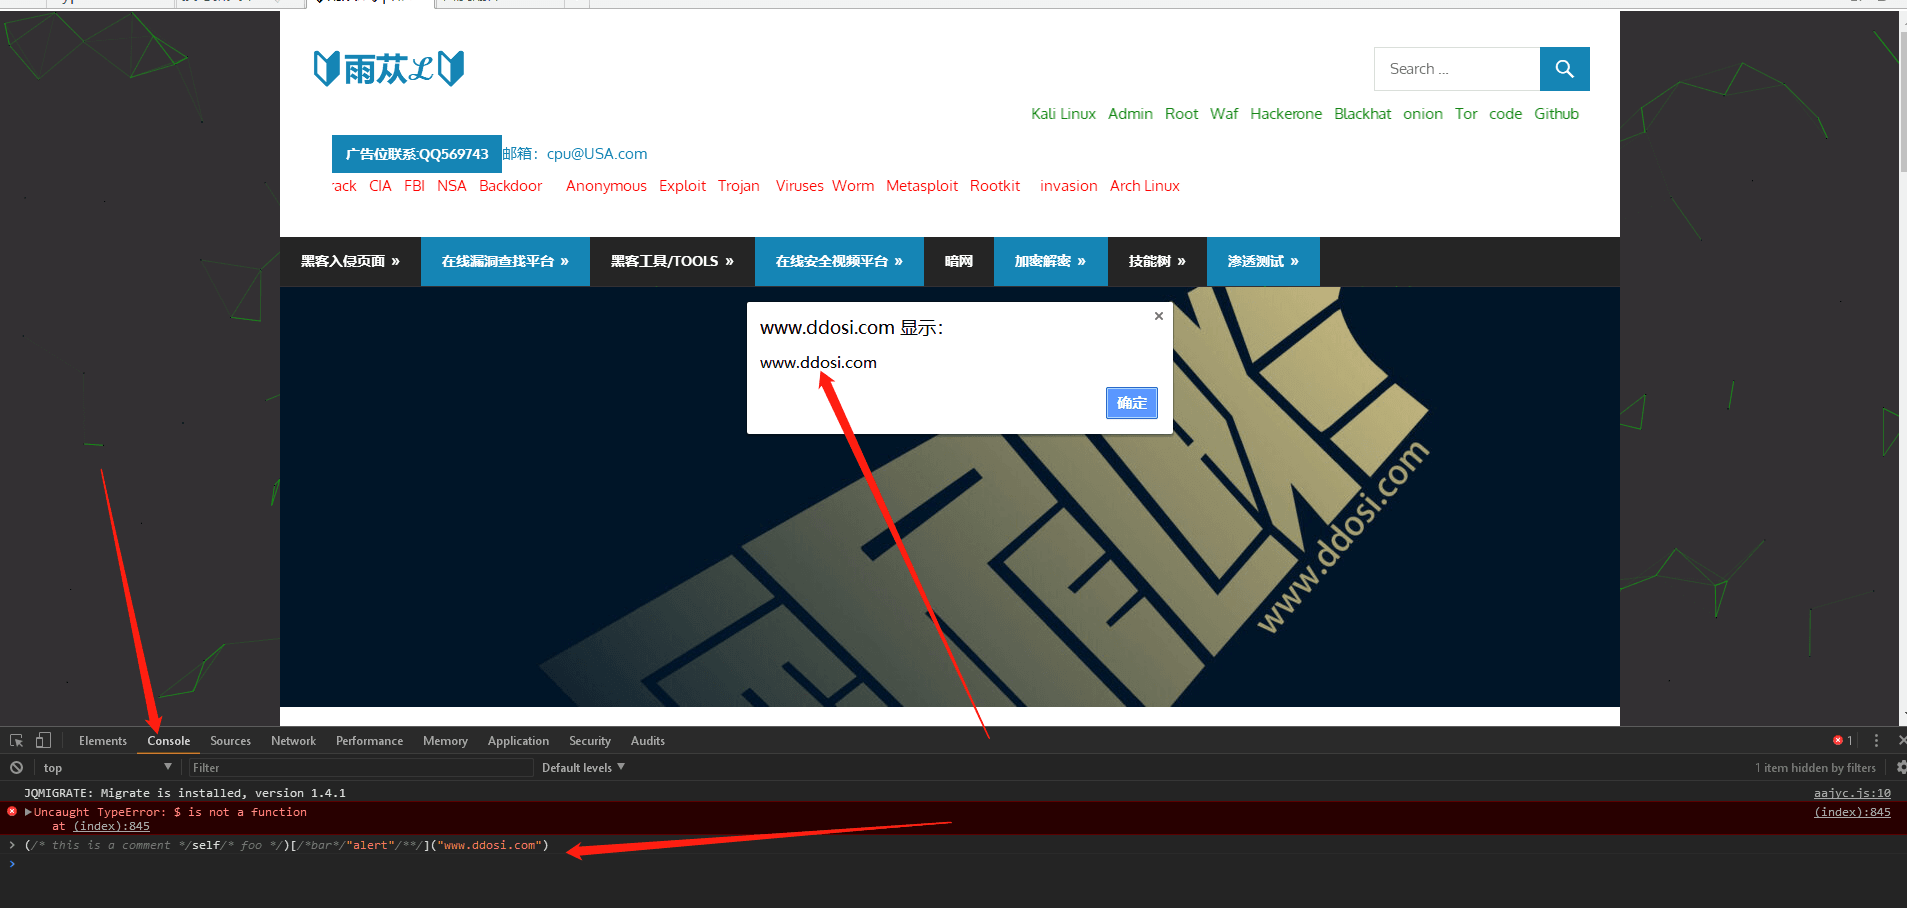Switch to the Elements tab
The width and height of the screenshot is (1907, 908).
[x=103, y=741]
